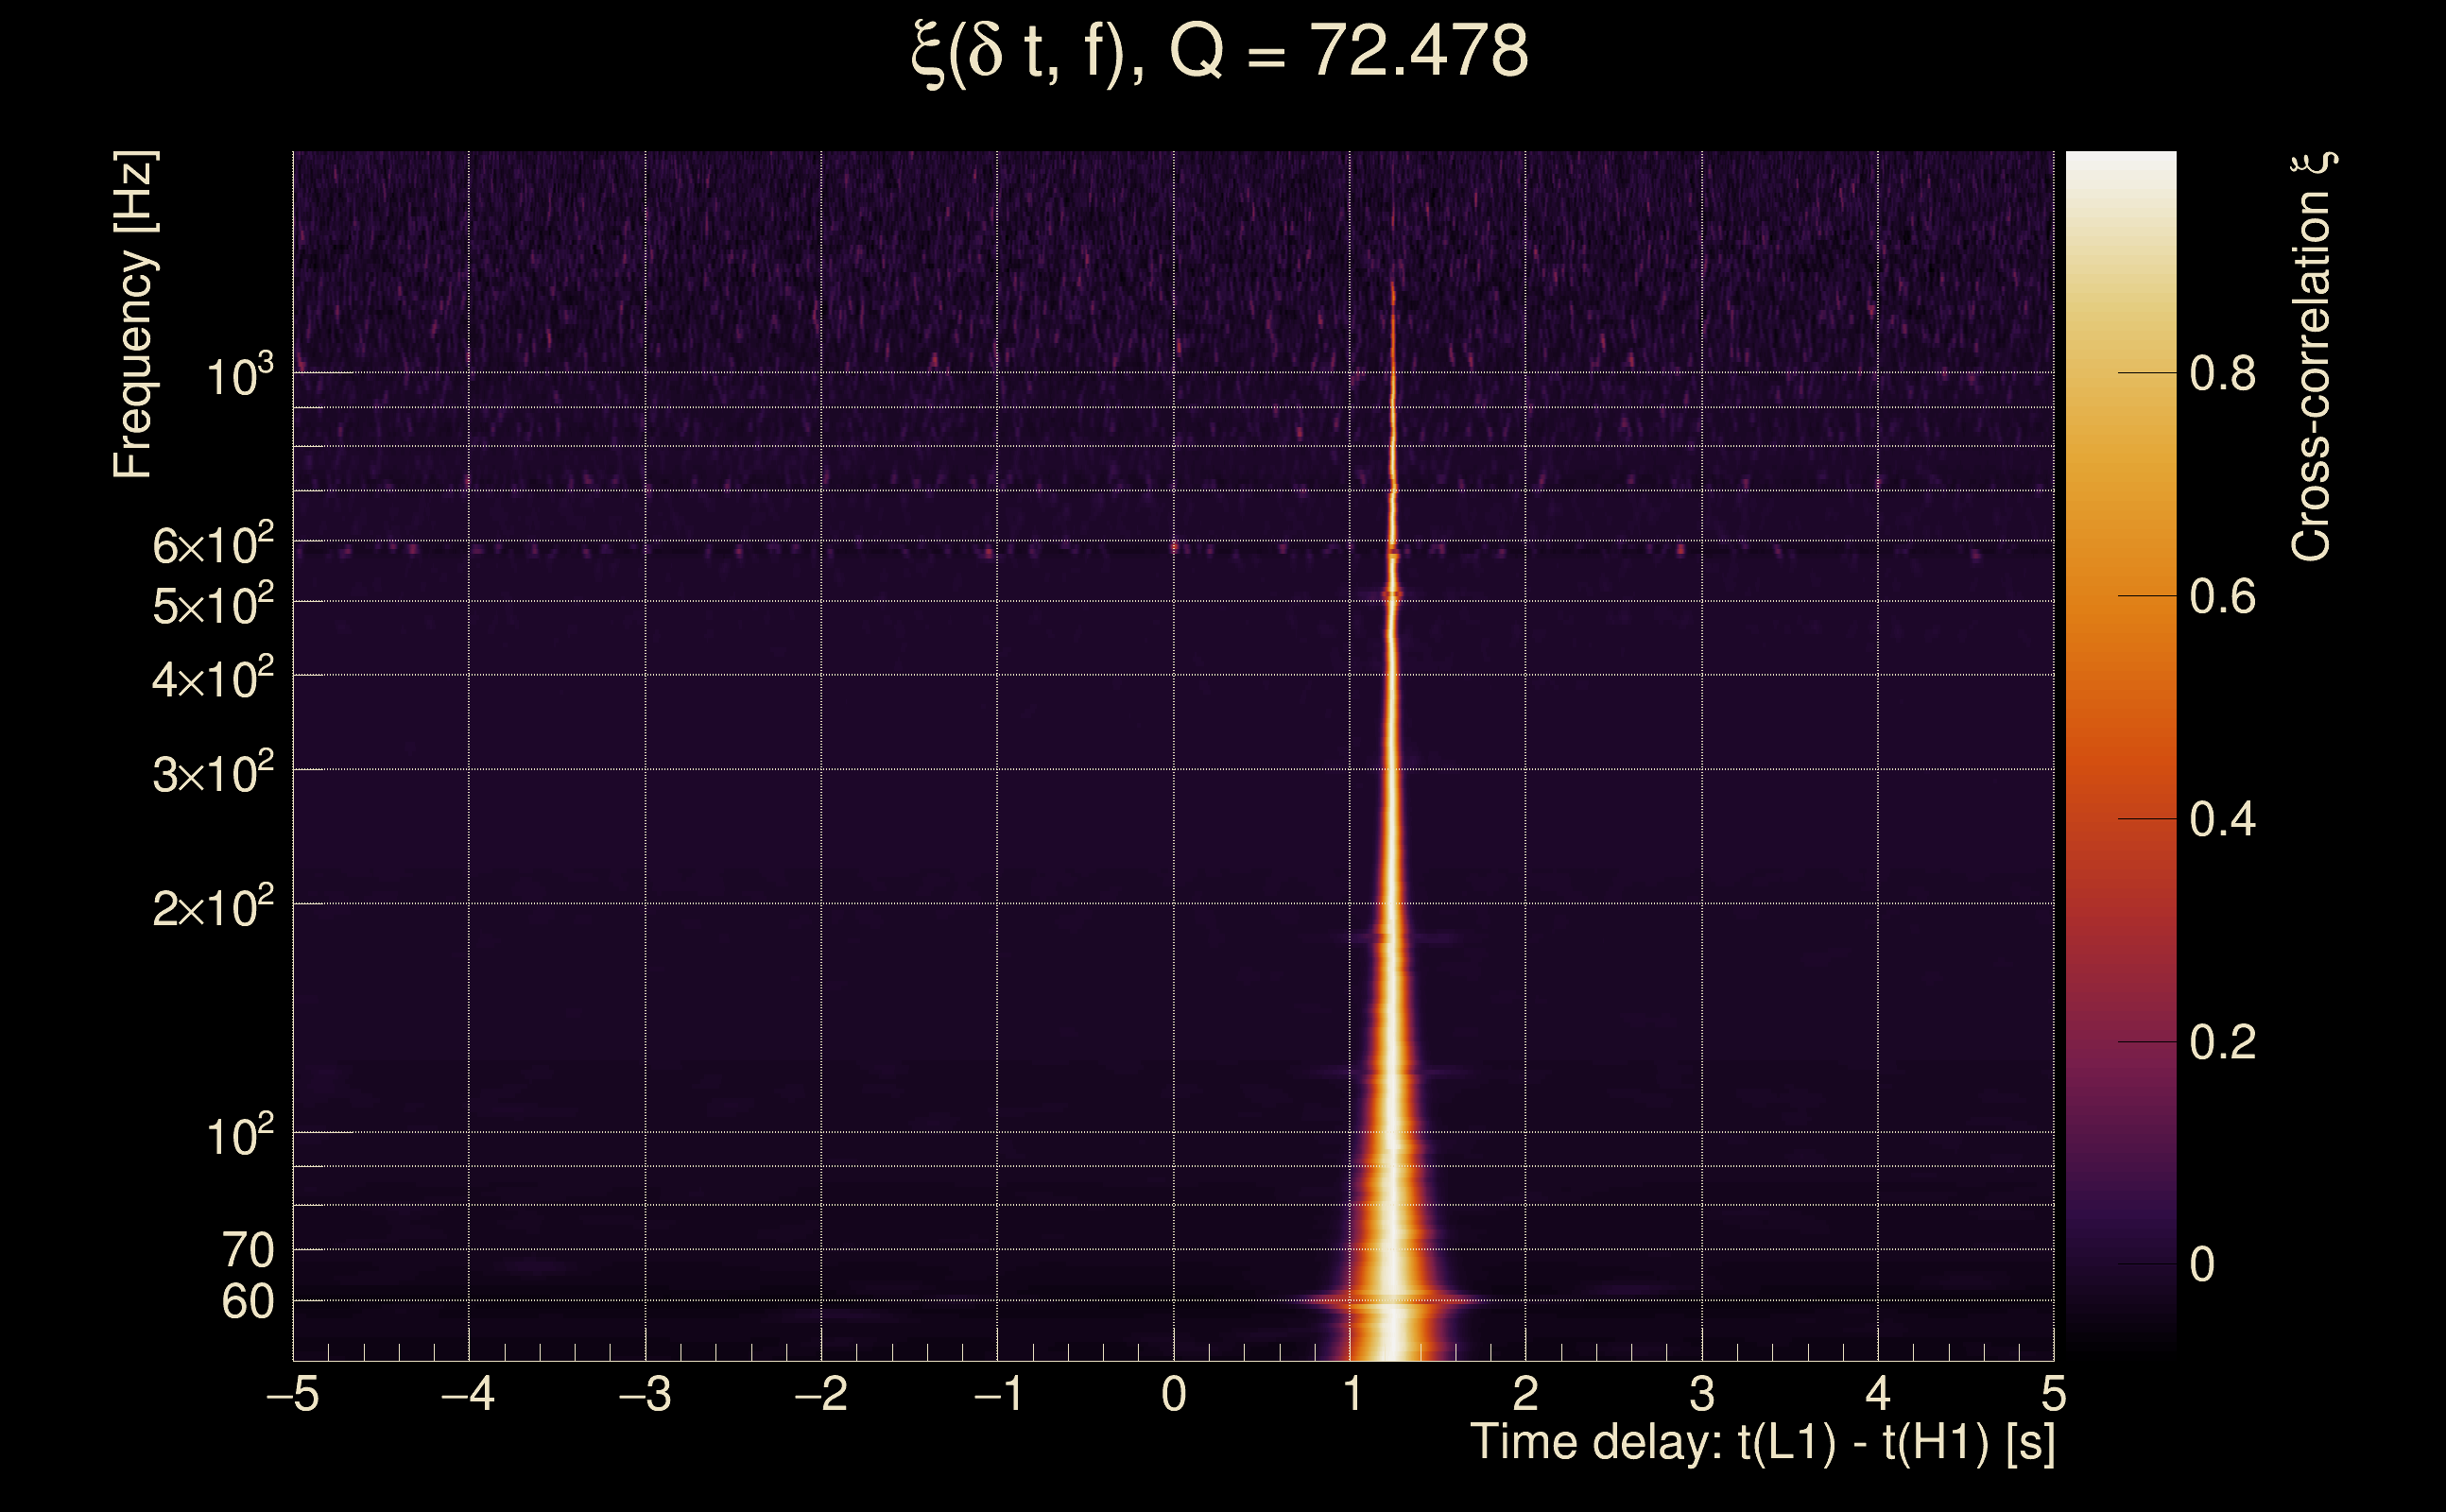Click the Frequency [Hz] axis label
The image size is (2446, 1512).
(x=133, y=315)
